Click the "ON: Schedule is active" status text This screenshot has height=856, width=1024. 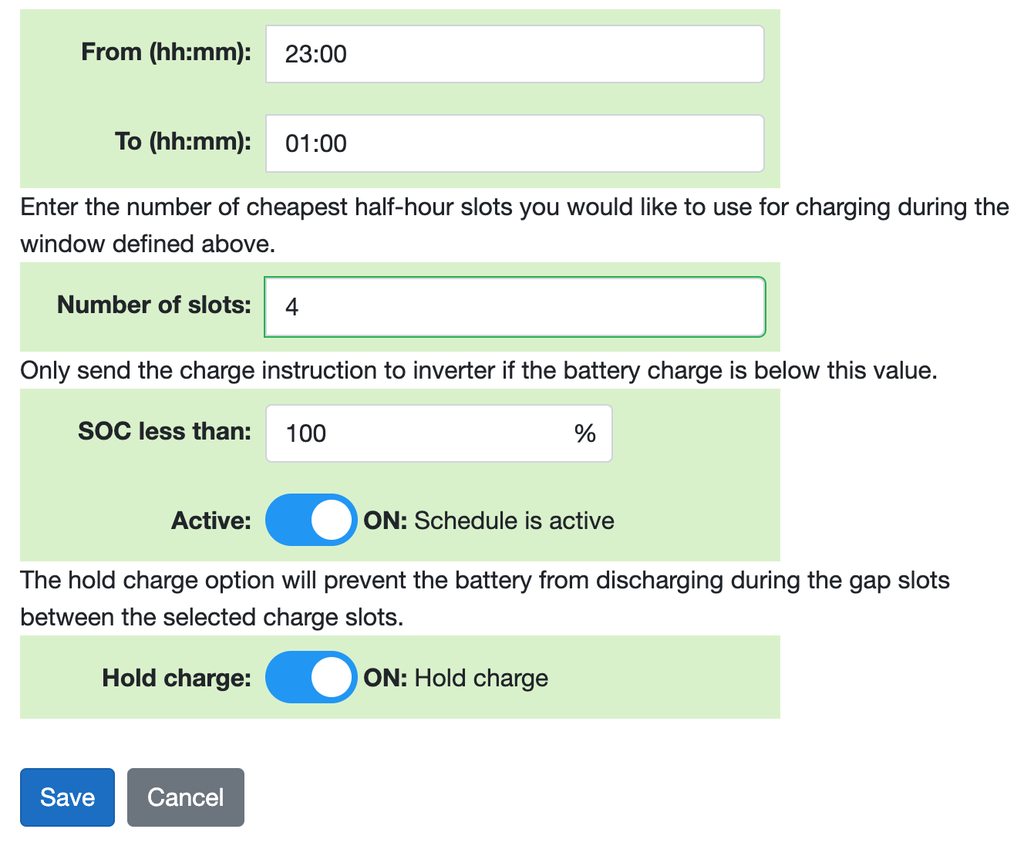[x=489, y=521]
